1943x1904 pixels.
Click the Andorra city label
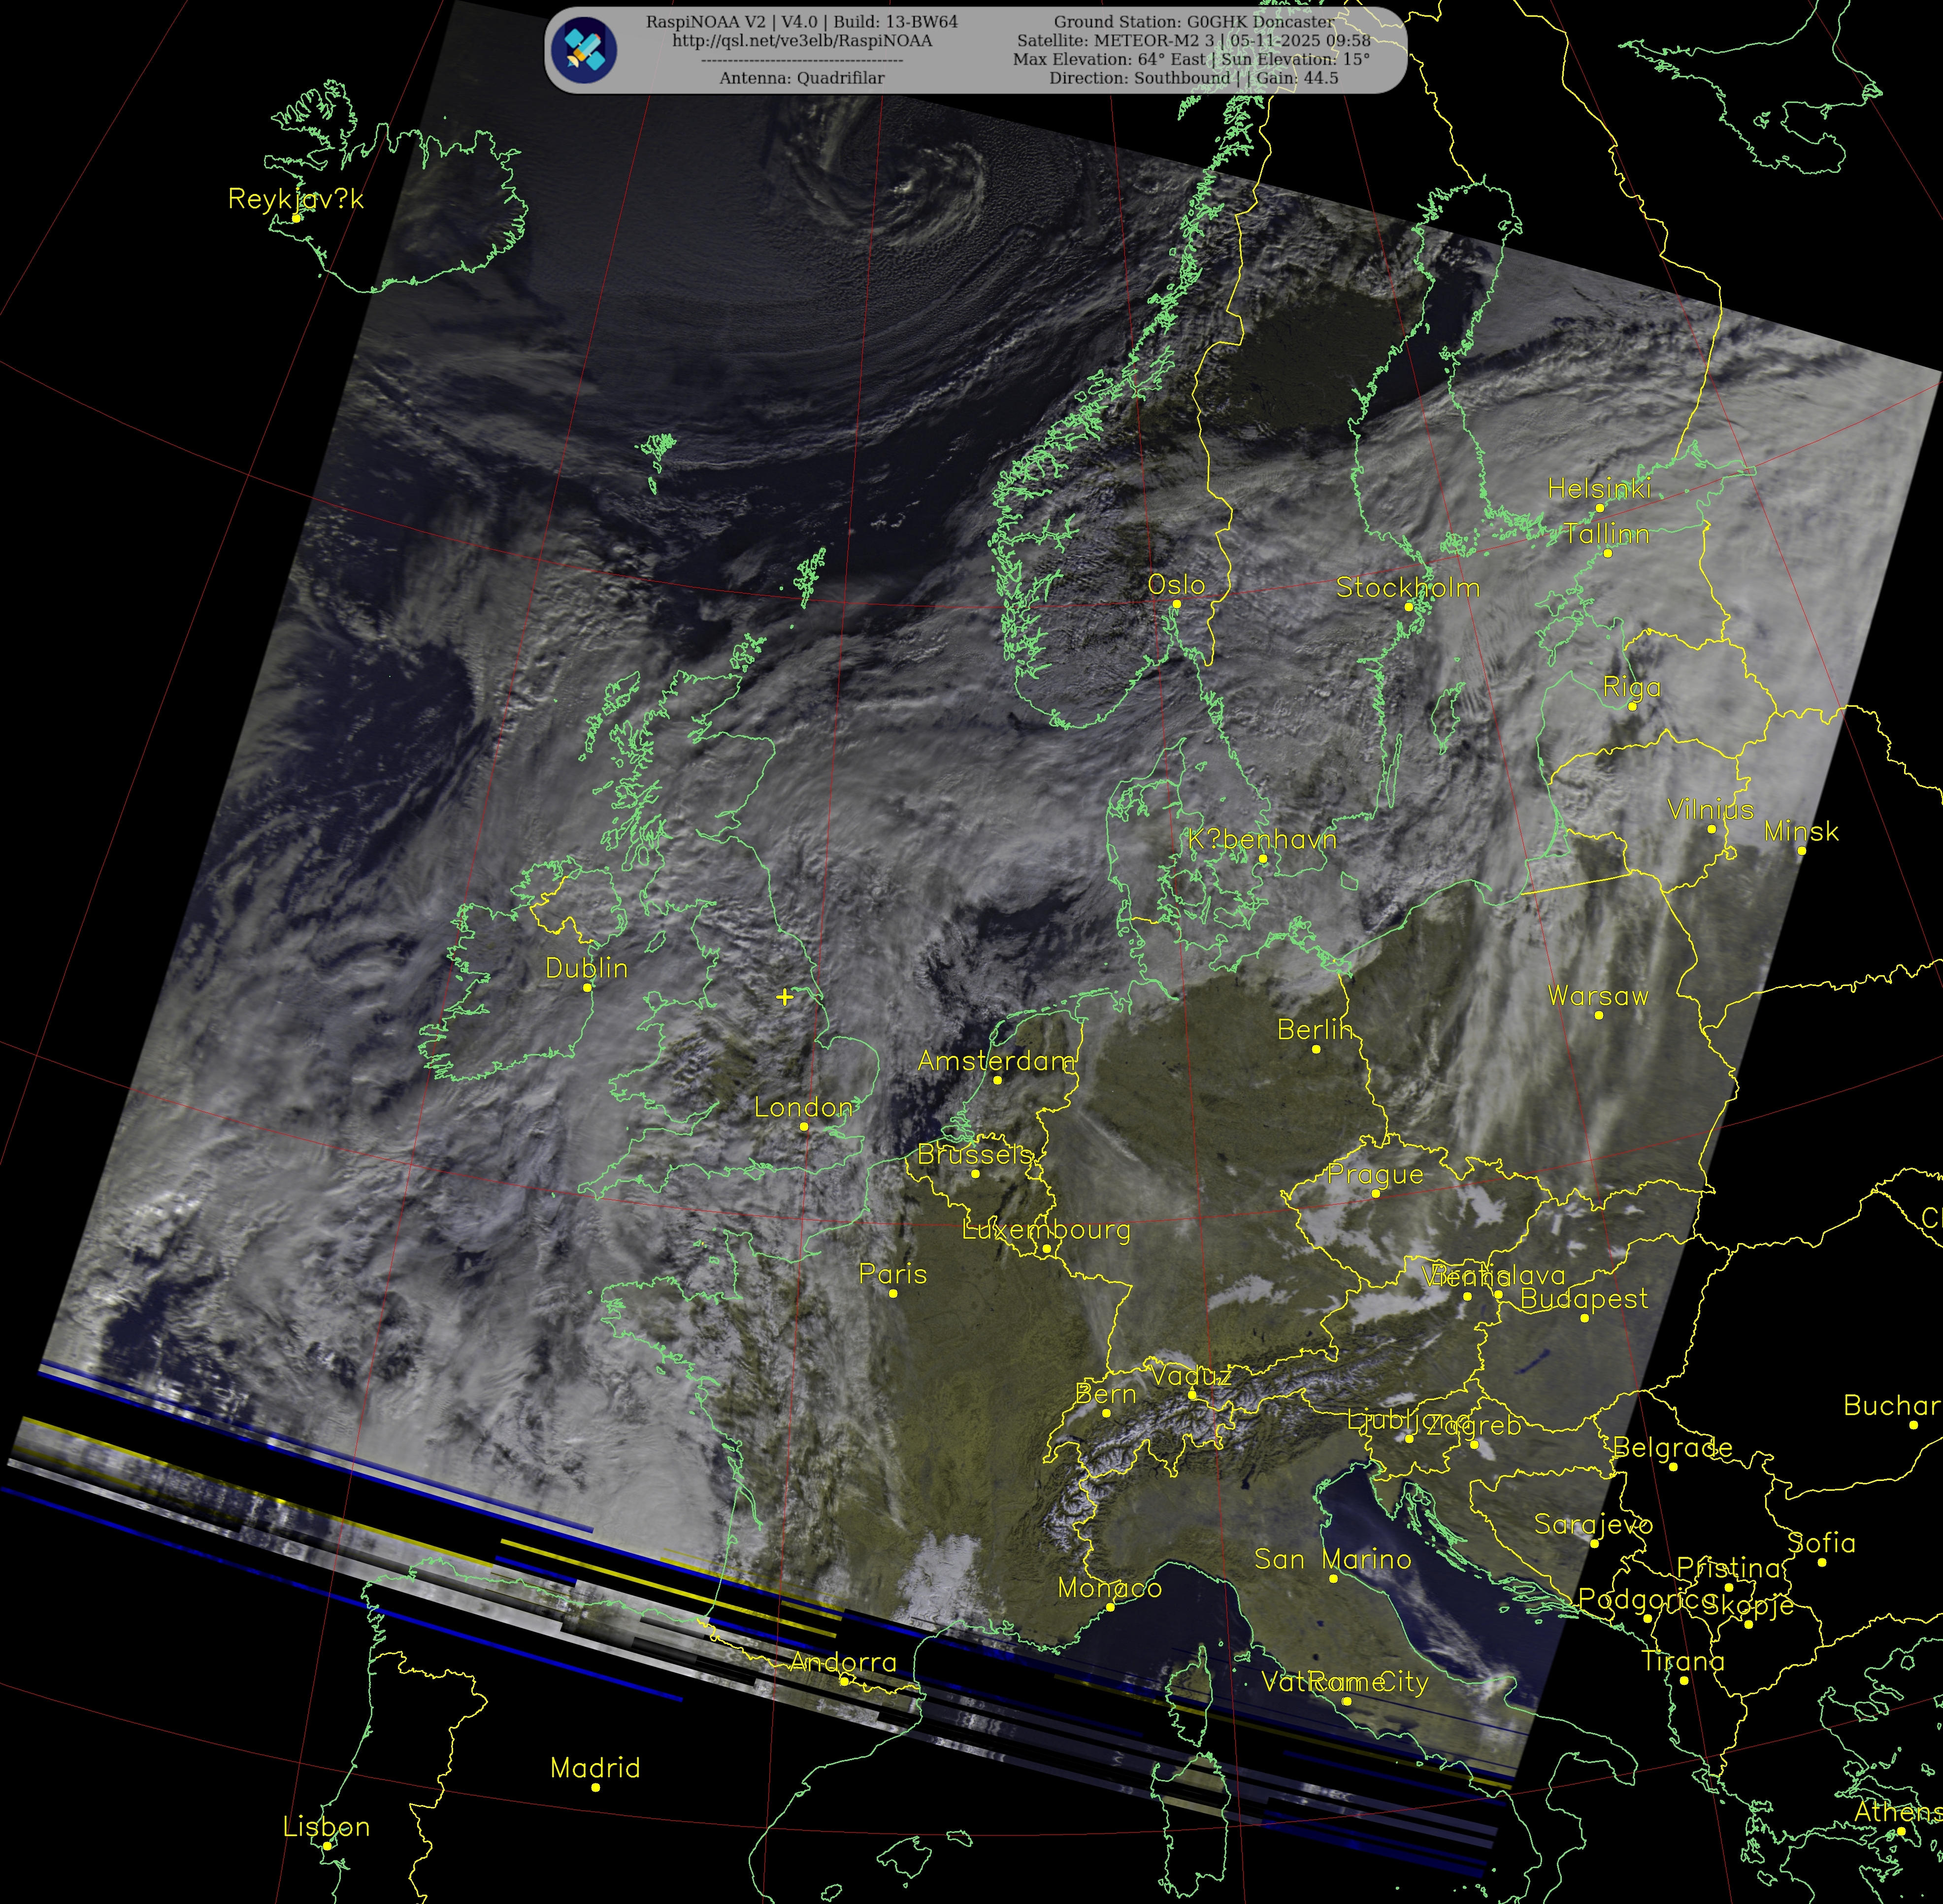click(843, 1662)
